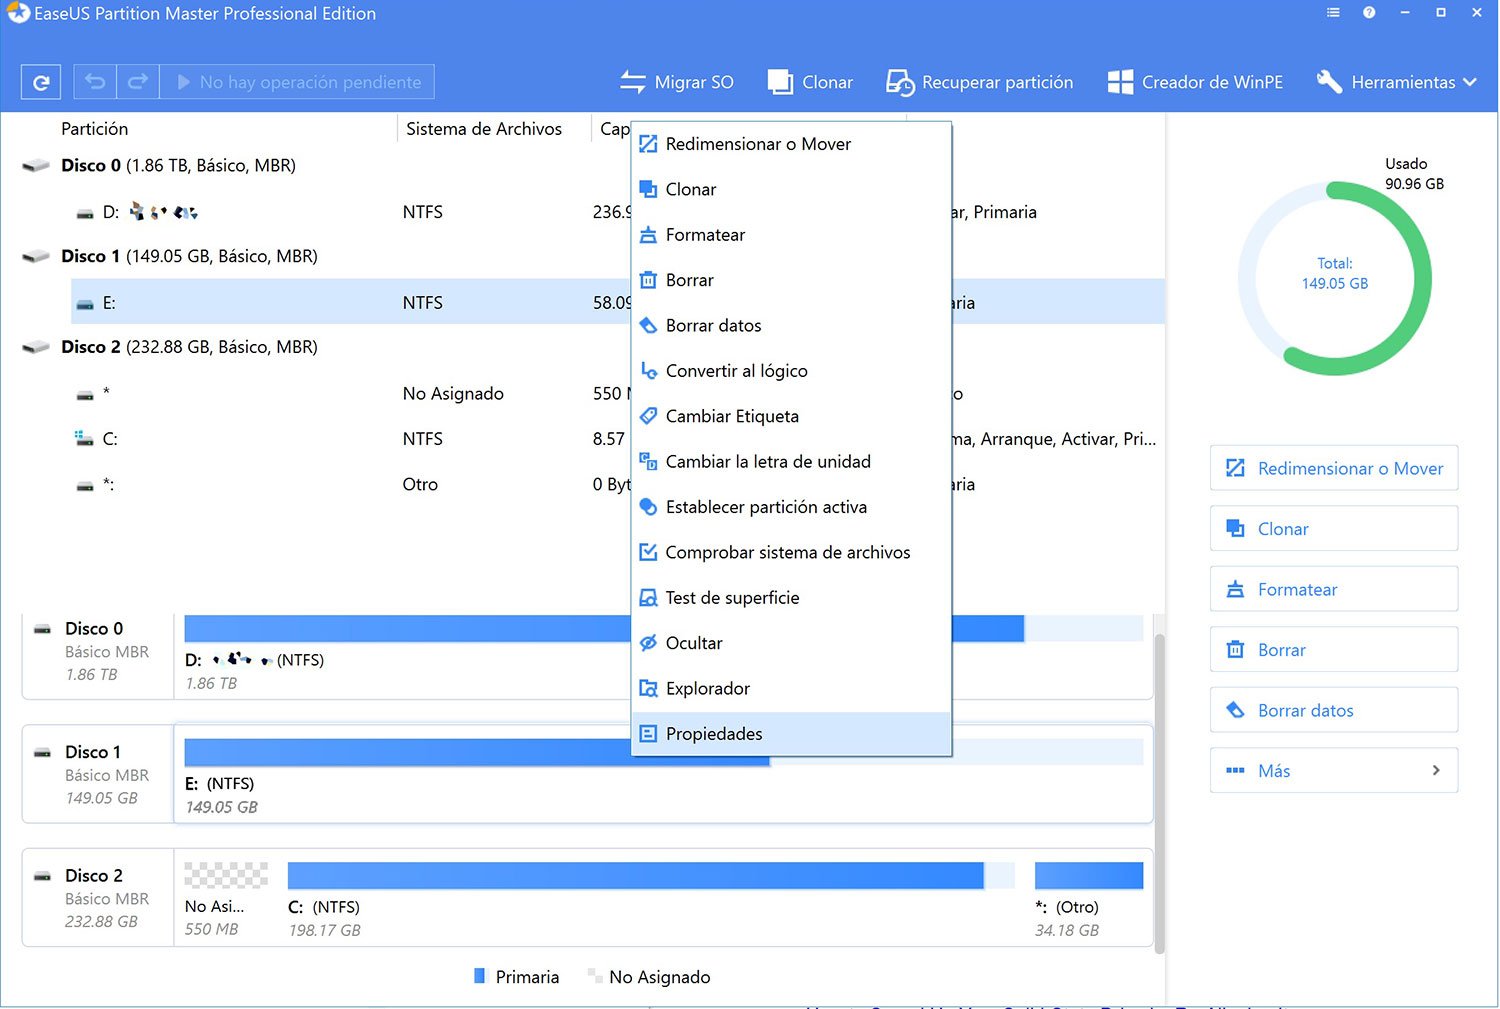Select Cambiar la letra de unidad

click(767, 462)
